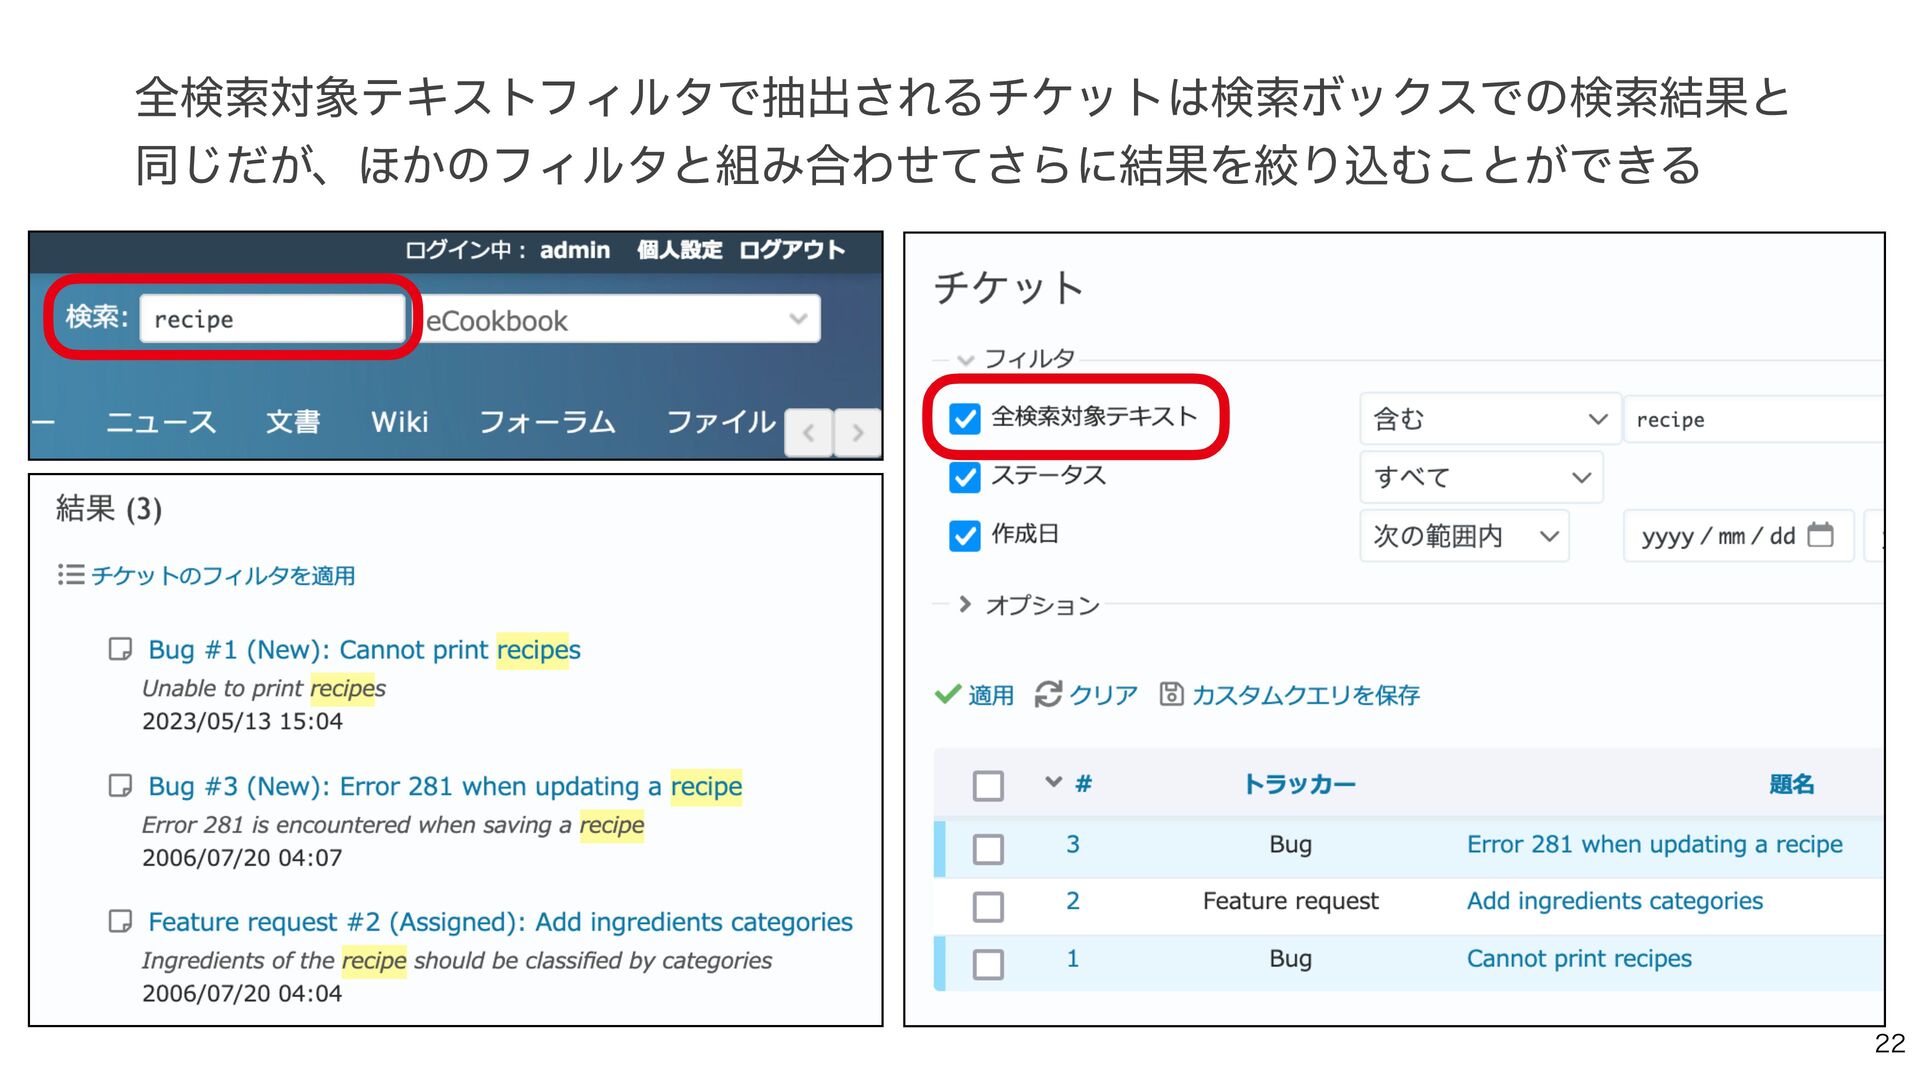Screen dimensions: 1920x1080
Task: Uncheck the 全検索対象テキスト filter checkbox
Action: coord(965,418)
